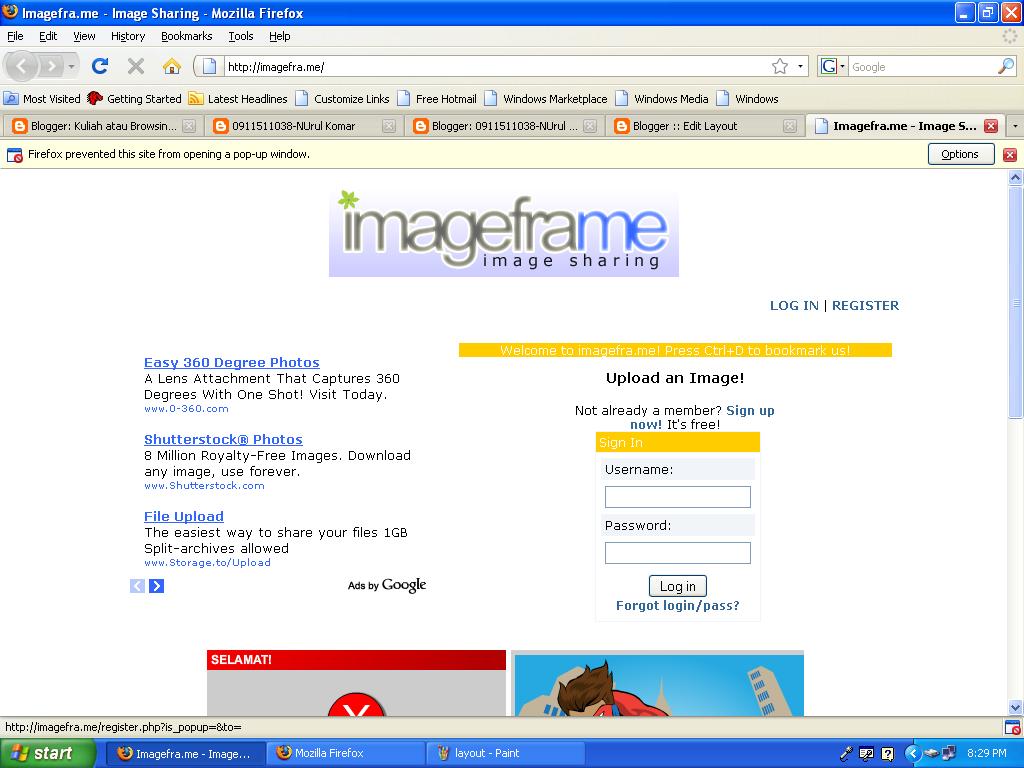Click the Options button for pop-ups
Screen dimensions: 1024x768
[x=961, y=154]
